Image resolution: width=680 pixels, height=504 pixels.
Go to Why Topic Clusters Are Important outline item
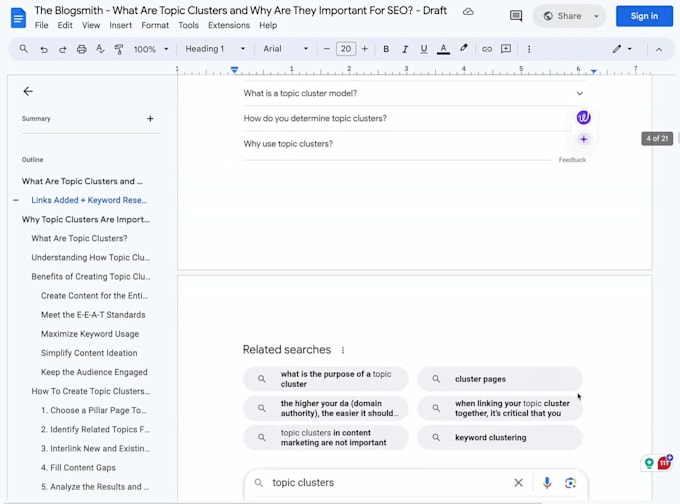86,219
